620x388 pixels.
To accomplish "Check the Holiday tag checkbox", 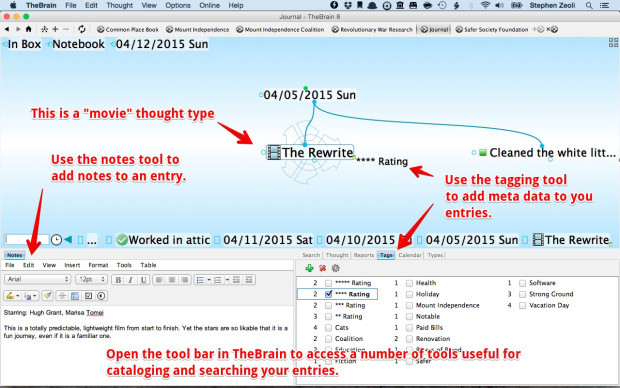I will (x=409, y=294).
